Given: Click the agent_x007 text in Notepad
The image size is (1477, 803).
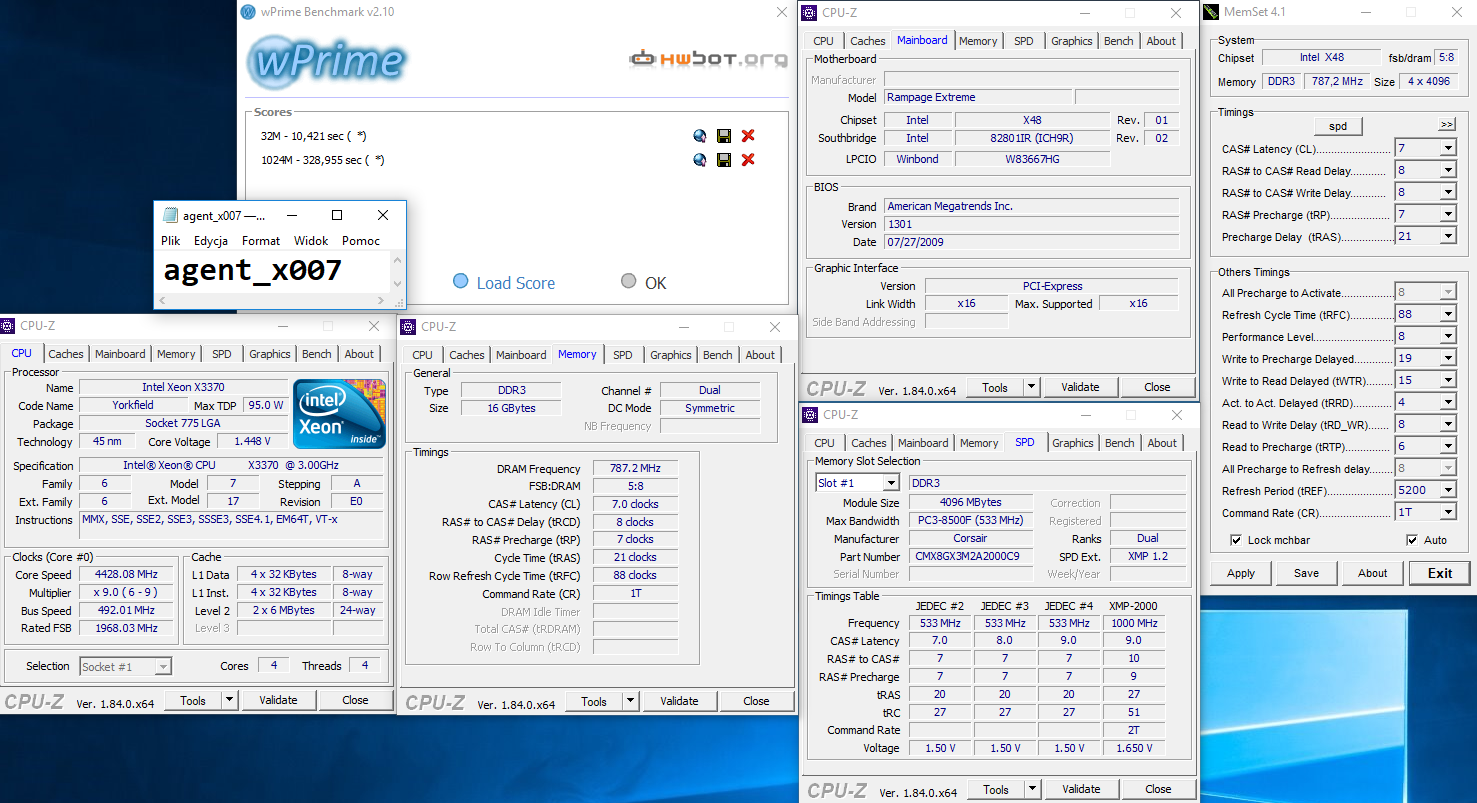Looking at the screenshot, I should 253,270.
